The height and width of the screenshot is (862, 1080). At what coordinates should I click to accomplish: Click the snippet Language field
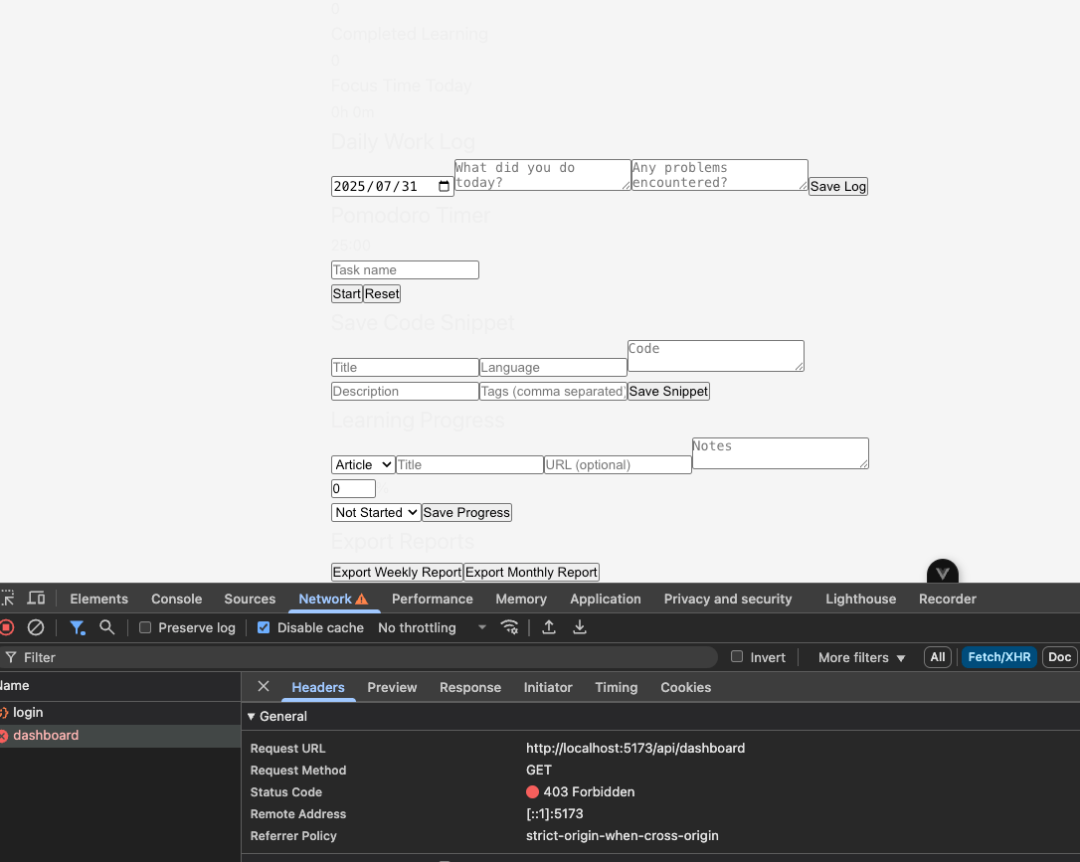point(552,367)
